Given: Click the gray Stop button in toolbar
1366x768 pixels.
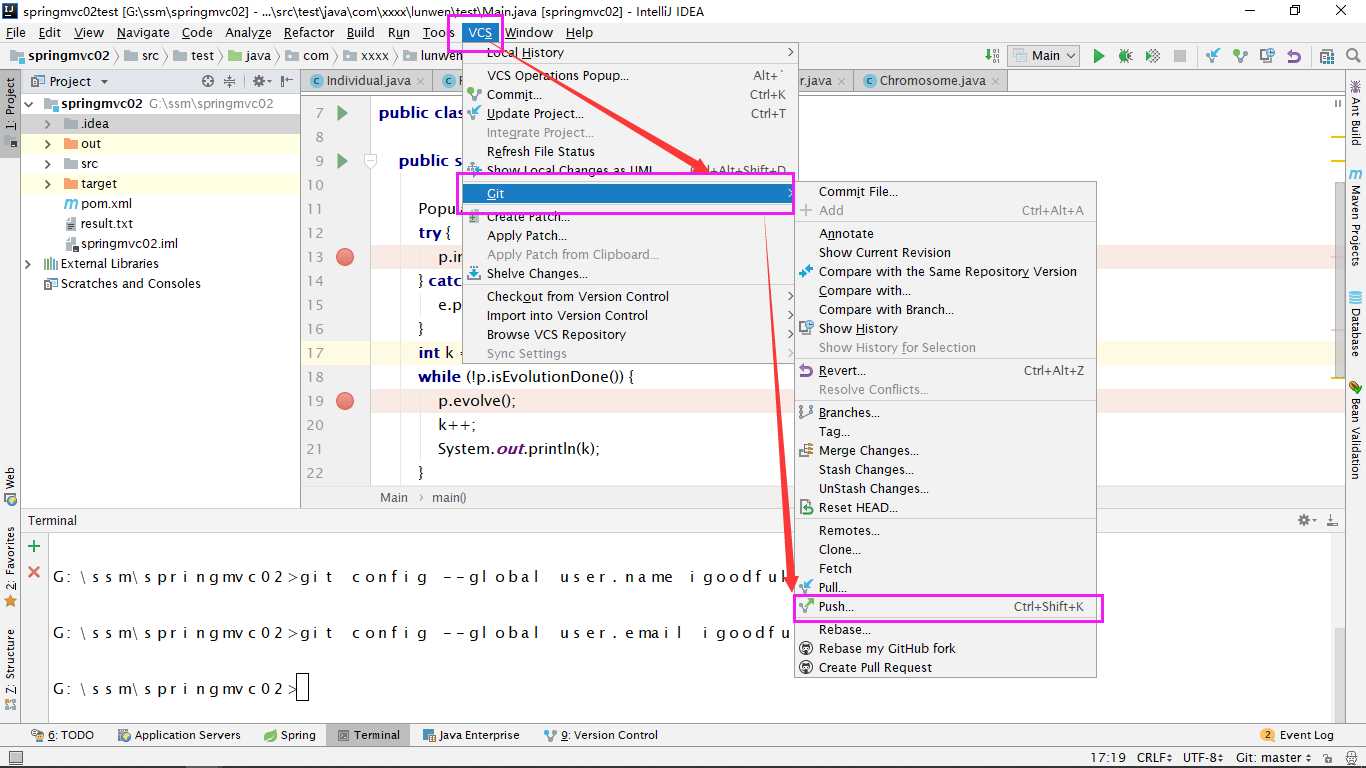Looking at the screenshot, I should pos(1180,56).
